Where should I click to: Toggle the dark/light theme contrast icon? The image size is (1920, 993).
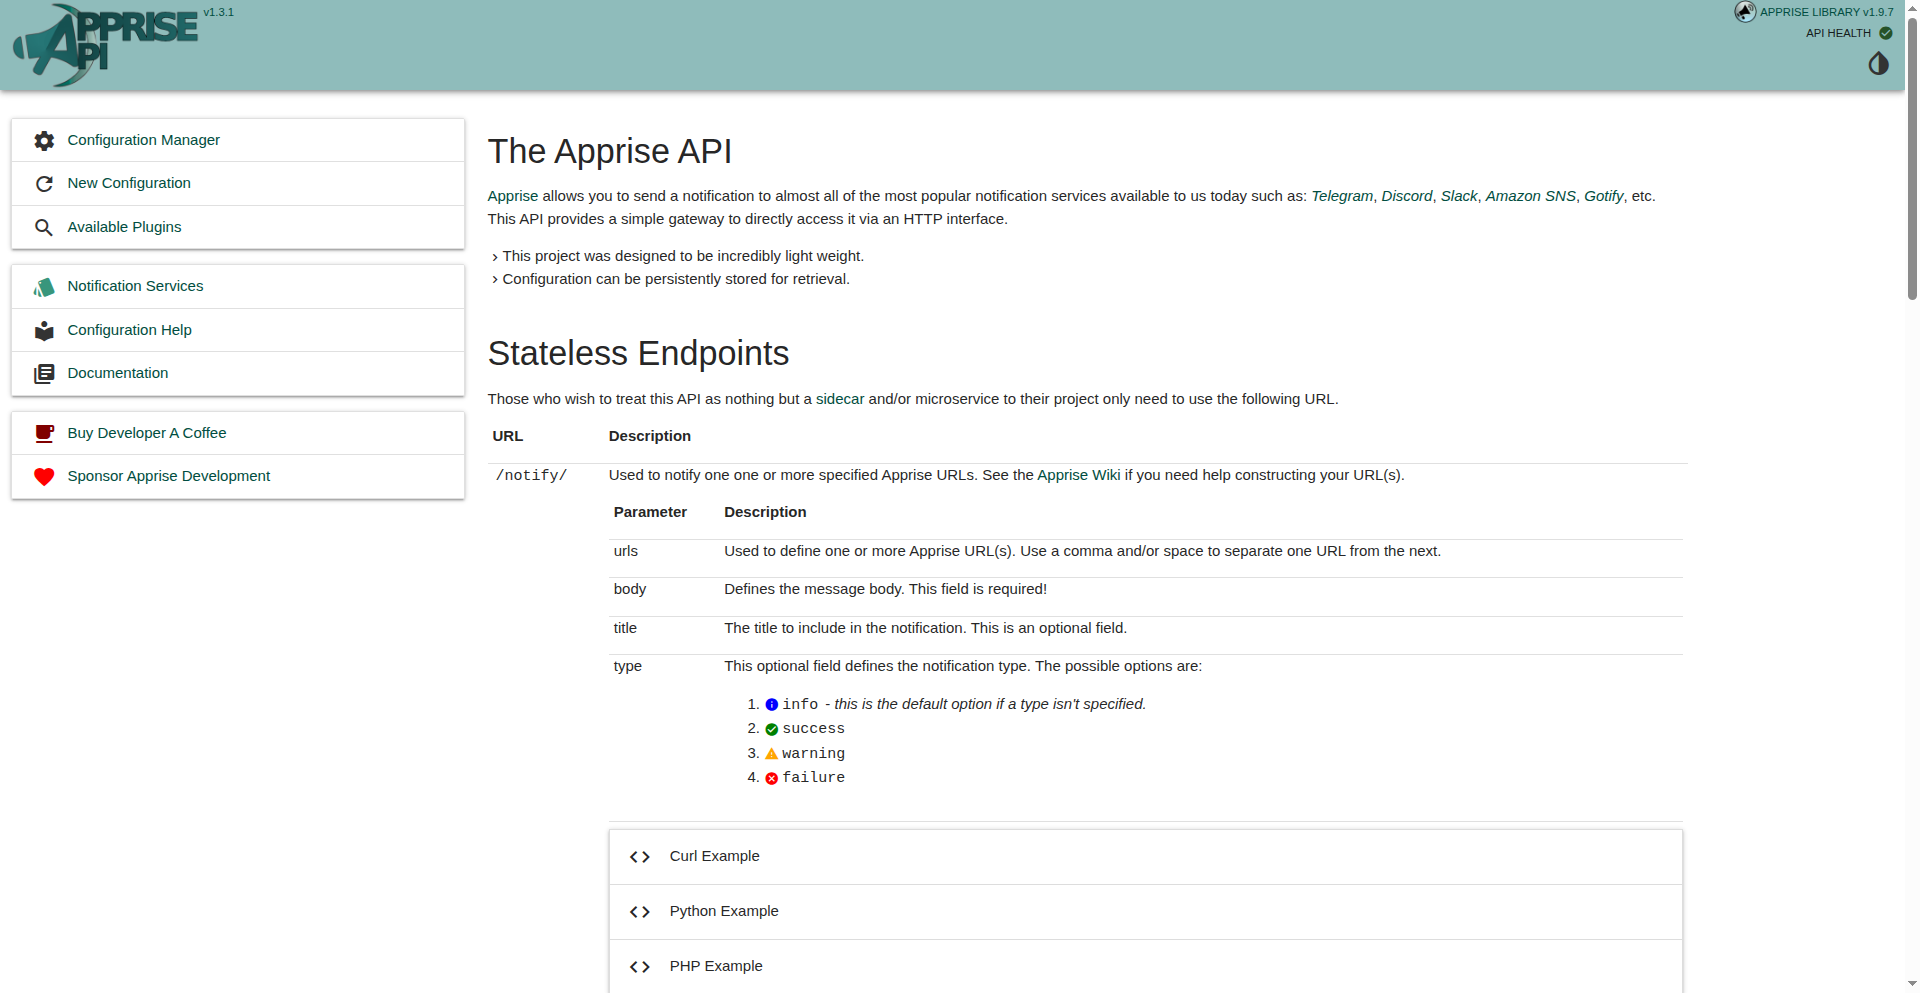(x=1878, y=64)
